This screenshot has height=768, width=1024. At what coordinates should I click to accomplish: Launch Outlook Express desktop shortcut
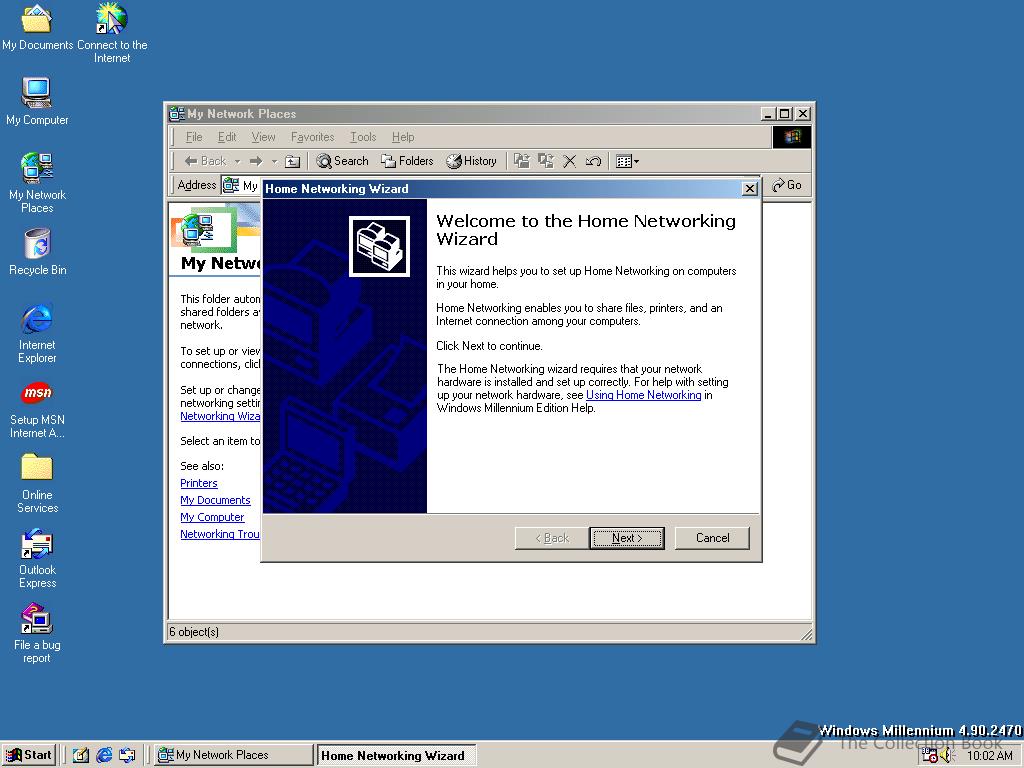[x=37, y=558]
